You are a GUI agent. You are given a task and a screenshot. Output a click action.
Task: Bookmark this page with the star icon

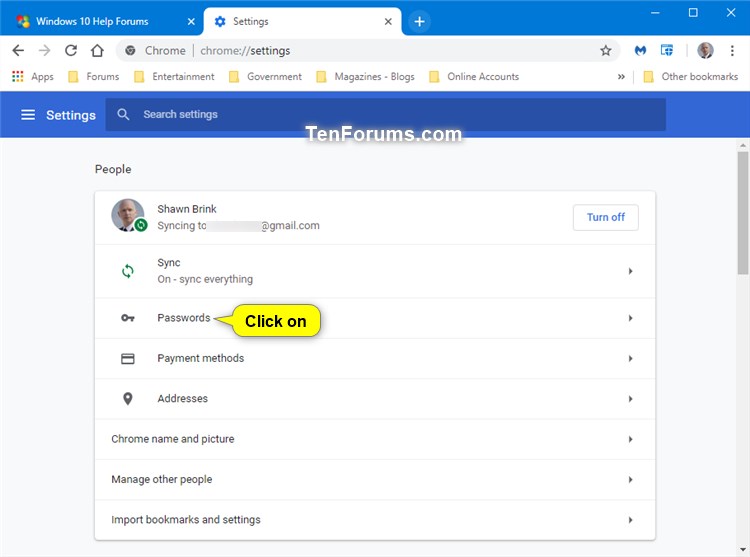point(606,51)
